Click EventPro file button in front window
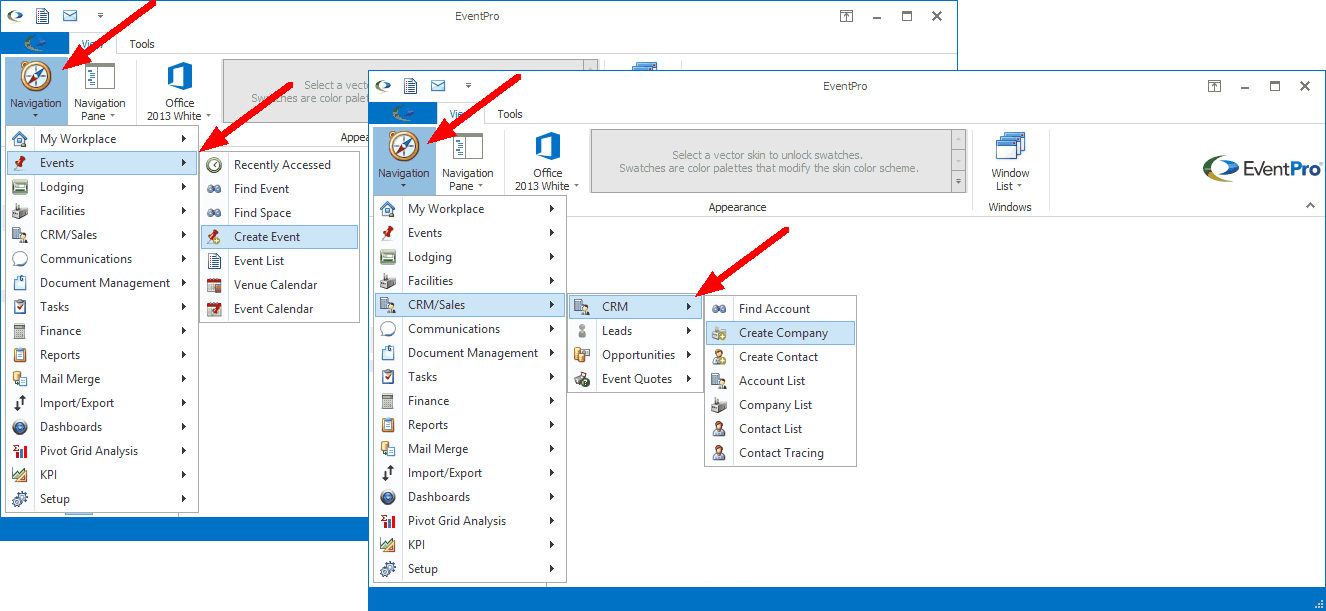1326x611 pixels. (403, 114)
